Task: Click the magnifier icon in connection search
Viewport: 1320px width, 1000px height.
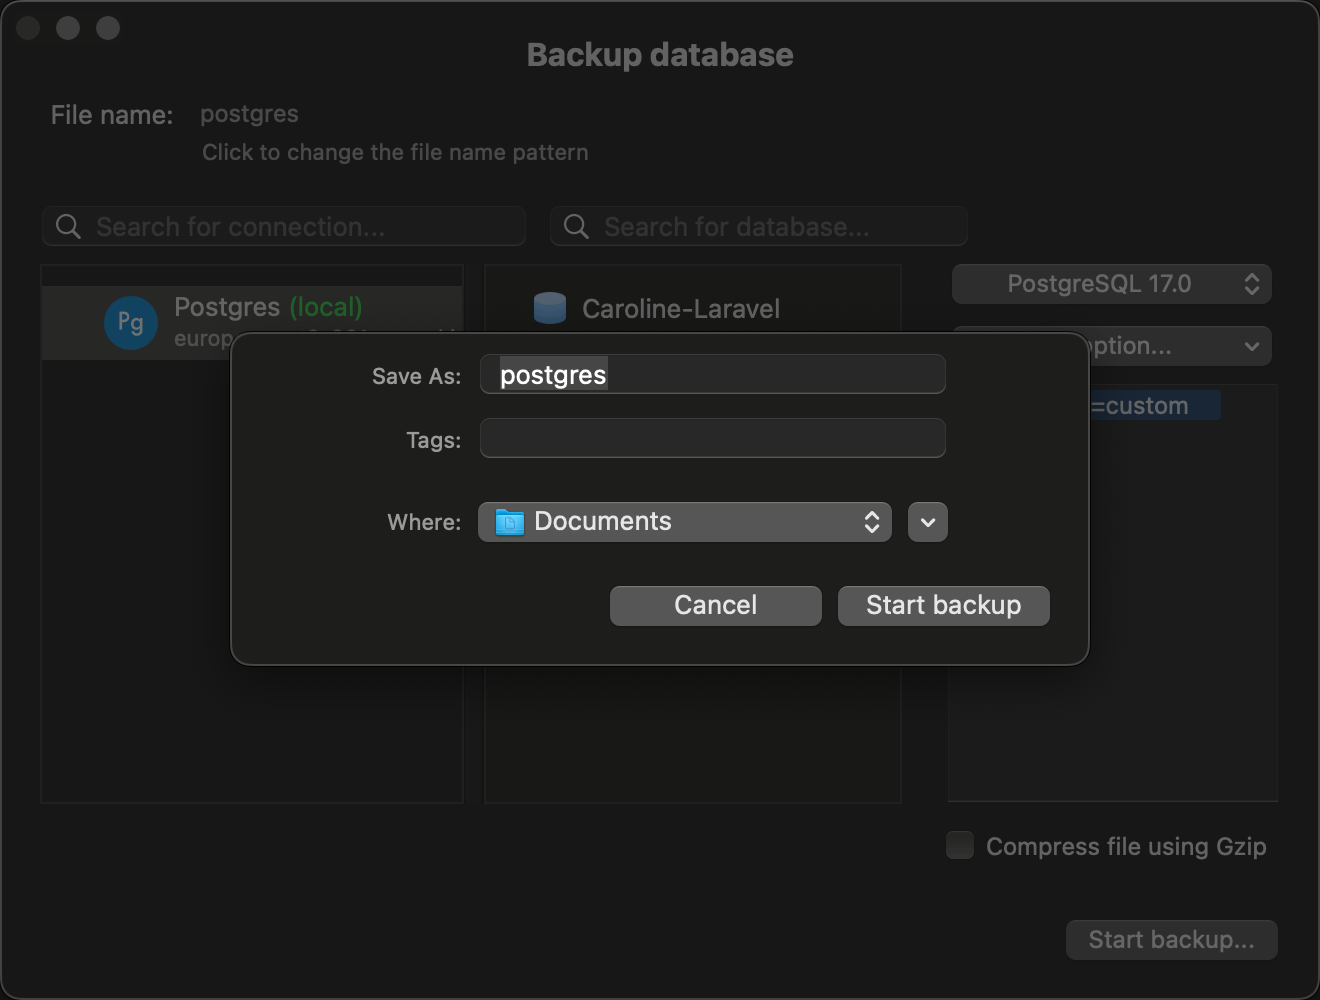Action: (x=67, y=226)
